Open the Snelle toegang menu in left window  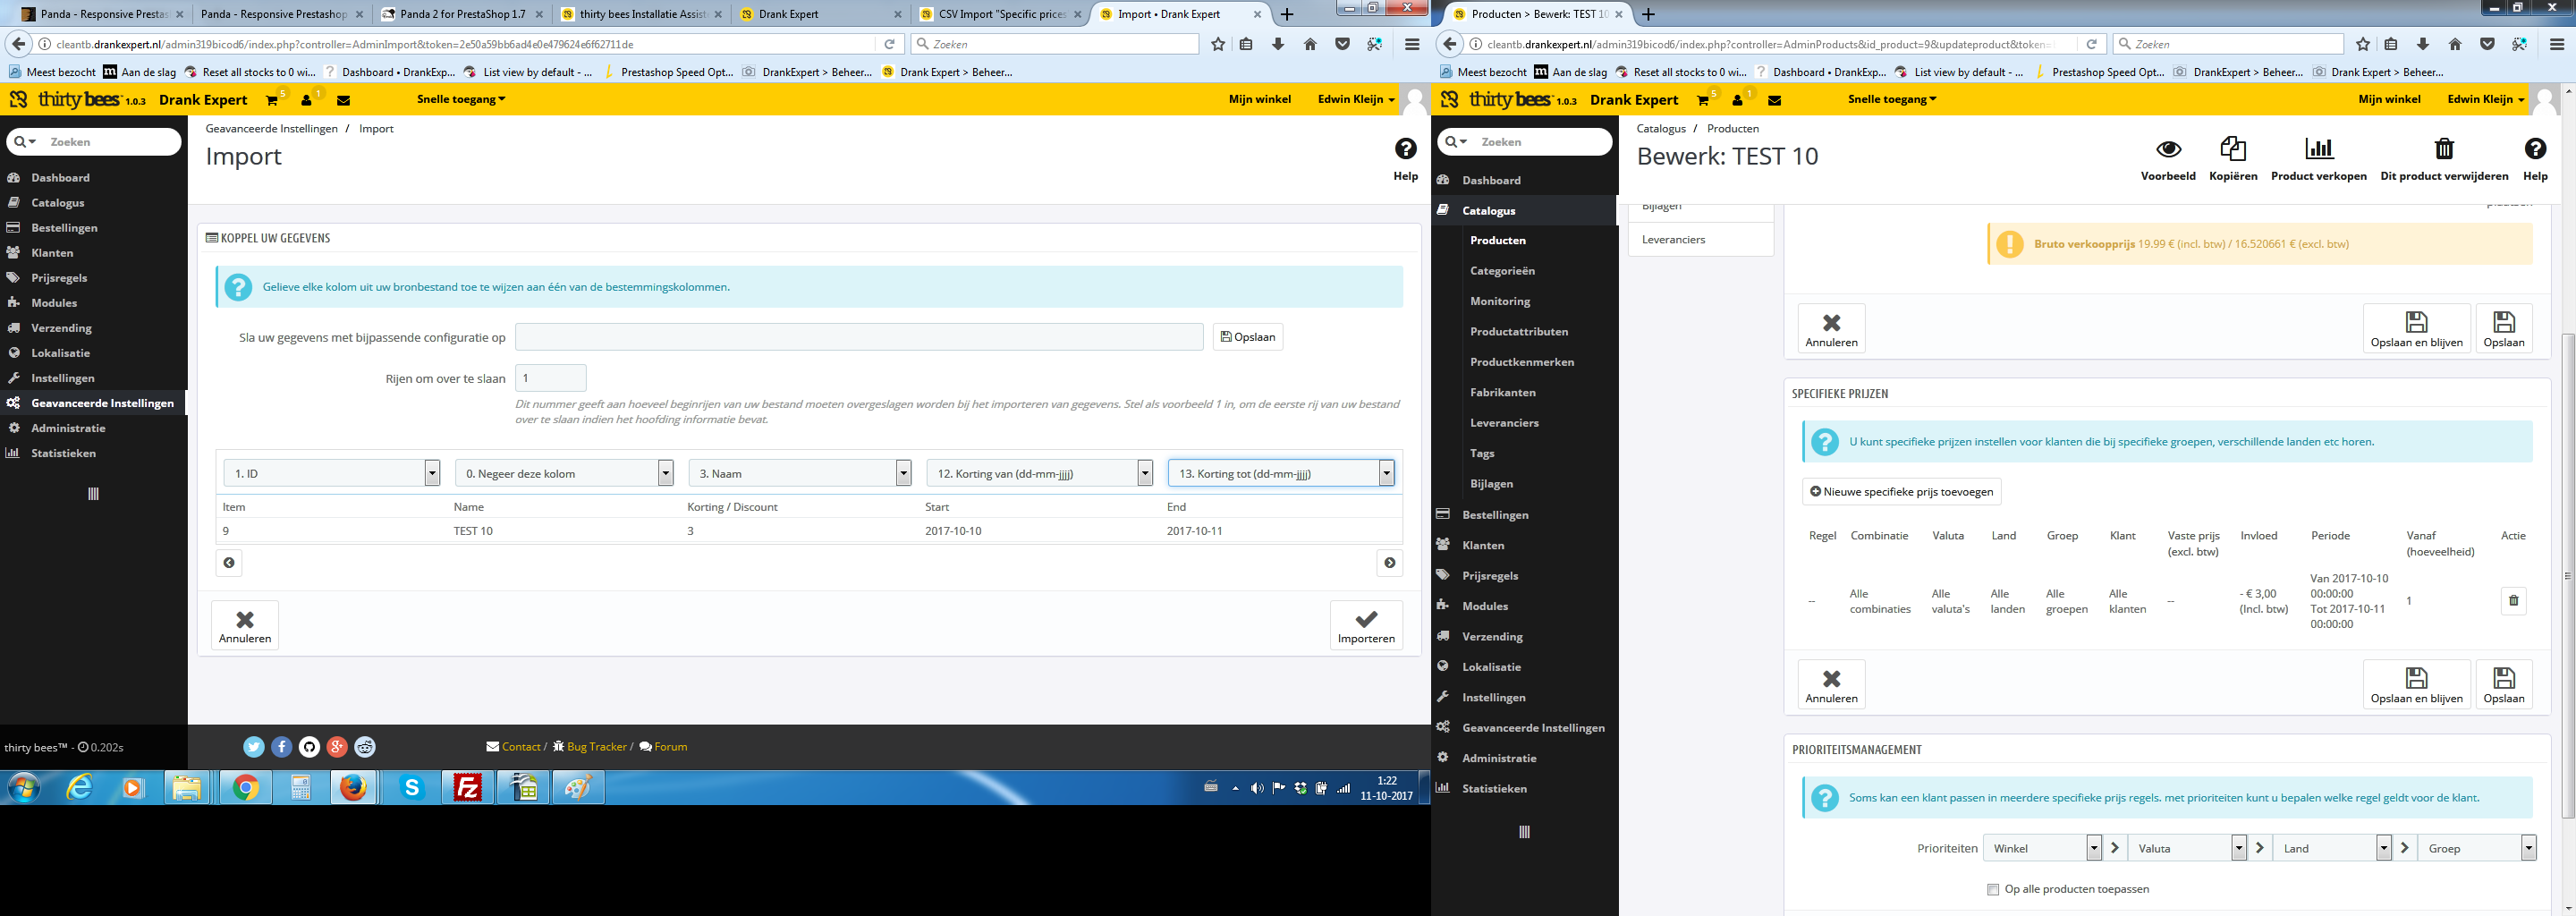click(x=461, y=99)
